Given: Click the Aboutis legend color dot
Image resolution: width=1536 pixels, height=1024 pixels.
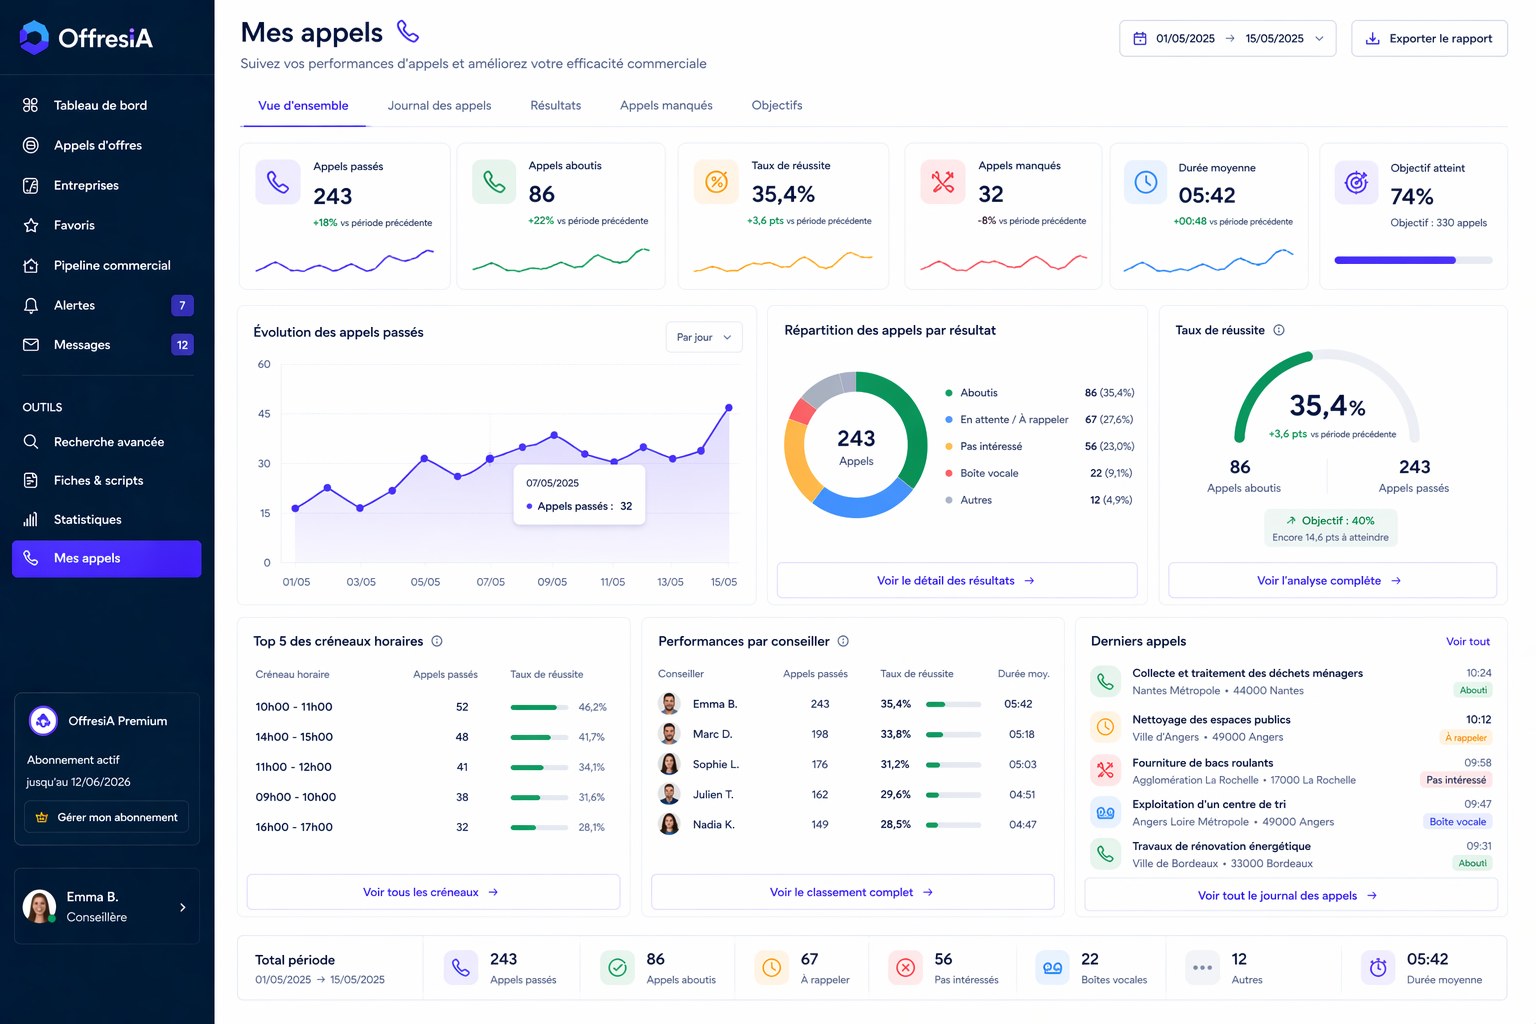Looking at the screenshot, I should tap(949, 393).
